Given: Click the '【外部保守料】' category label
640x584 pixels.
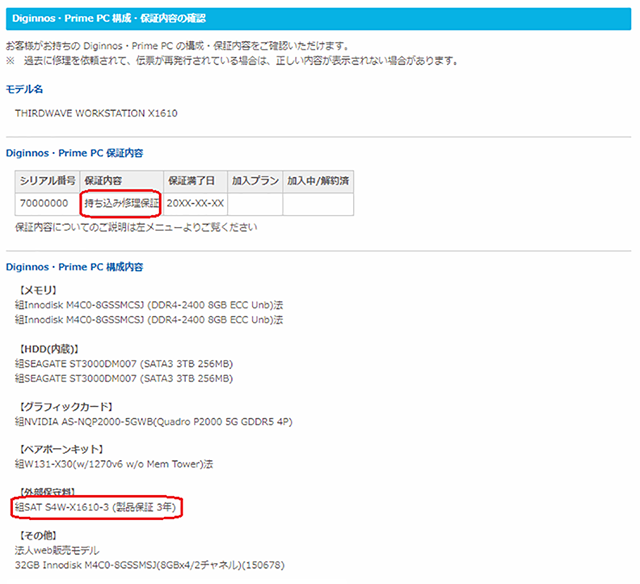Looking at the screenshot, I should click(47, 491).
